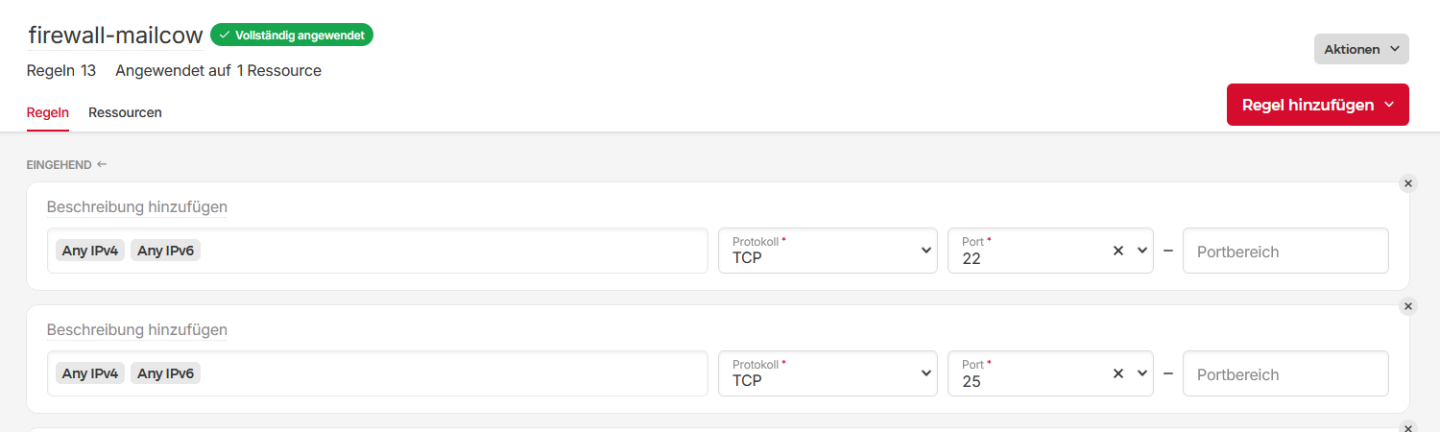Viewport: 1440px width, 432px height.
Task: Open Protokoll TCP dropdown in first rule
Action: tap(828, 250)
